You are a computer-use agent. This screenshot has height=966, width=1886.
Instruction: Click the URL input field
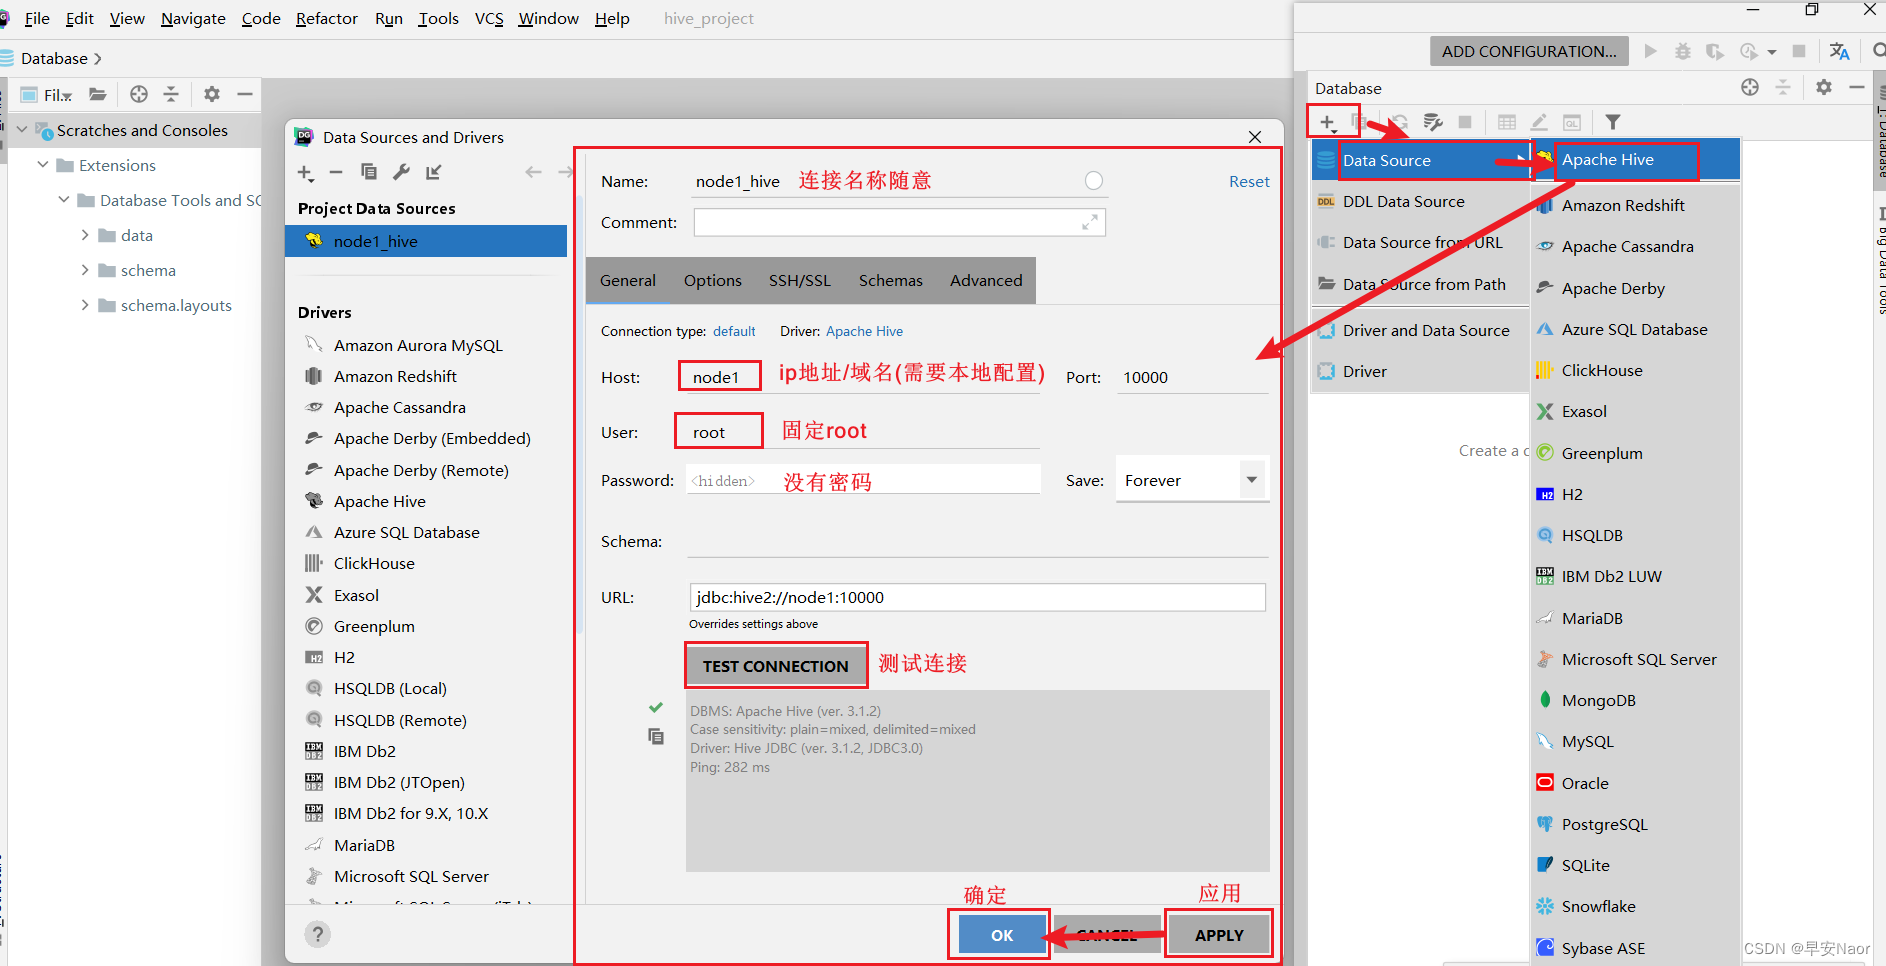(977, 597)
